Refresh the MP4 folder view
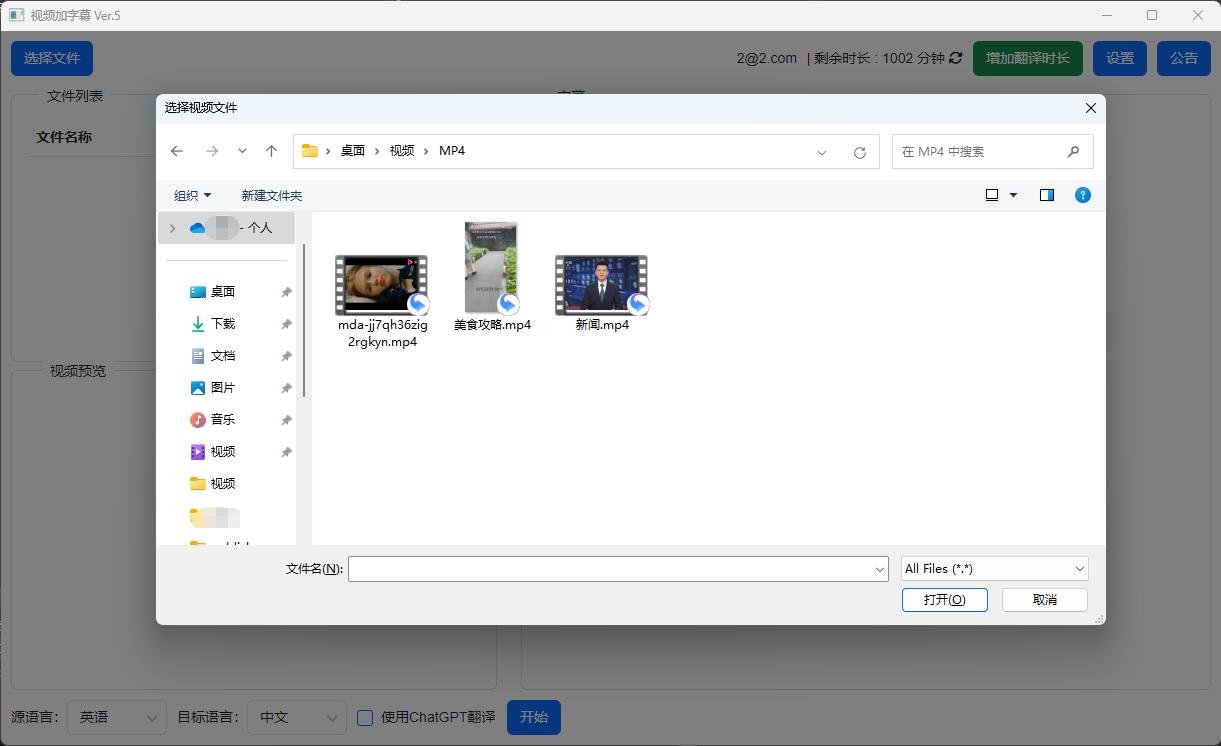This screenshot has height=746, width=1221. click(860, 152)
